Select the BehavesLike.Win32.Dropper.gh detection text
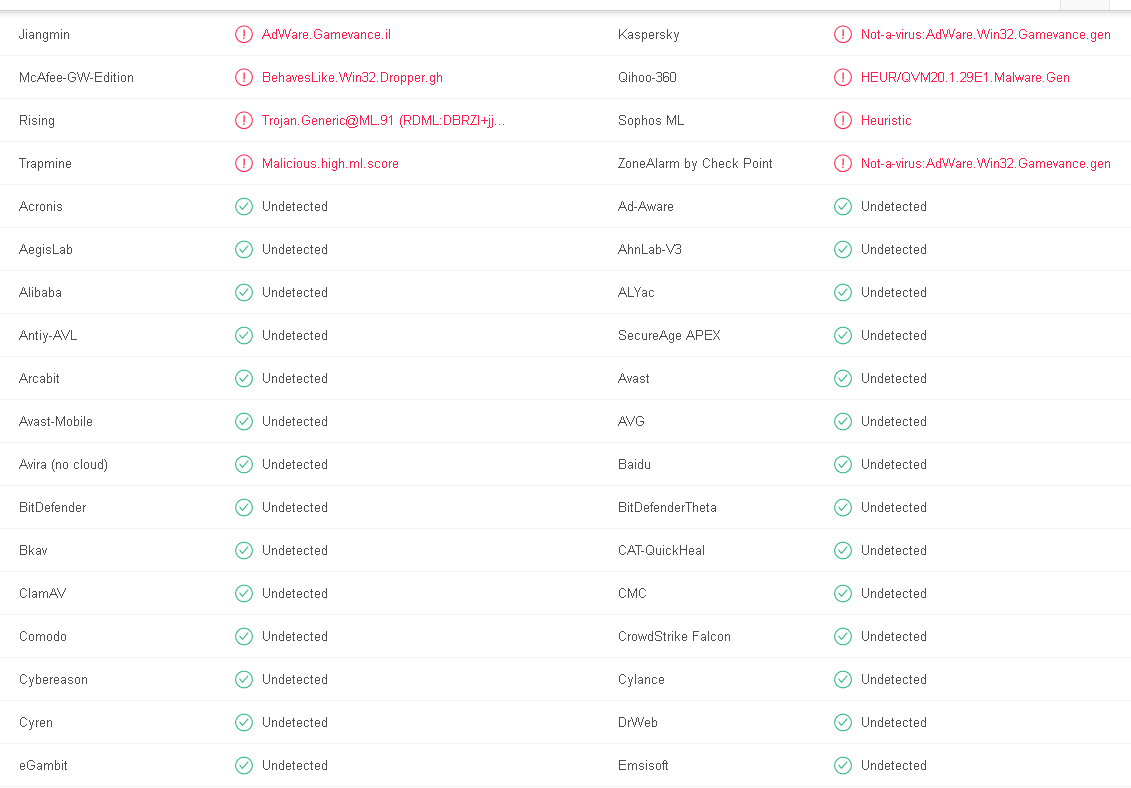Image resolution: width=1131 pixels, height=788 pixels. (x=352, y=77)
